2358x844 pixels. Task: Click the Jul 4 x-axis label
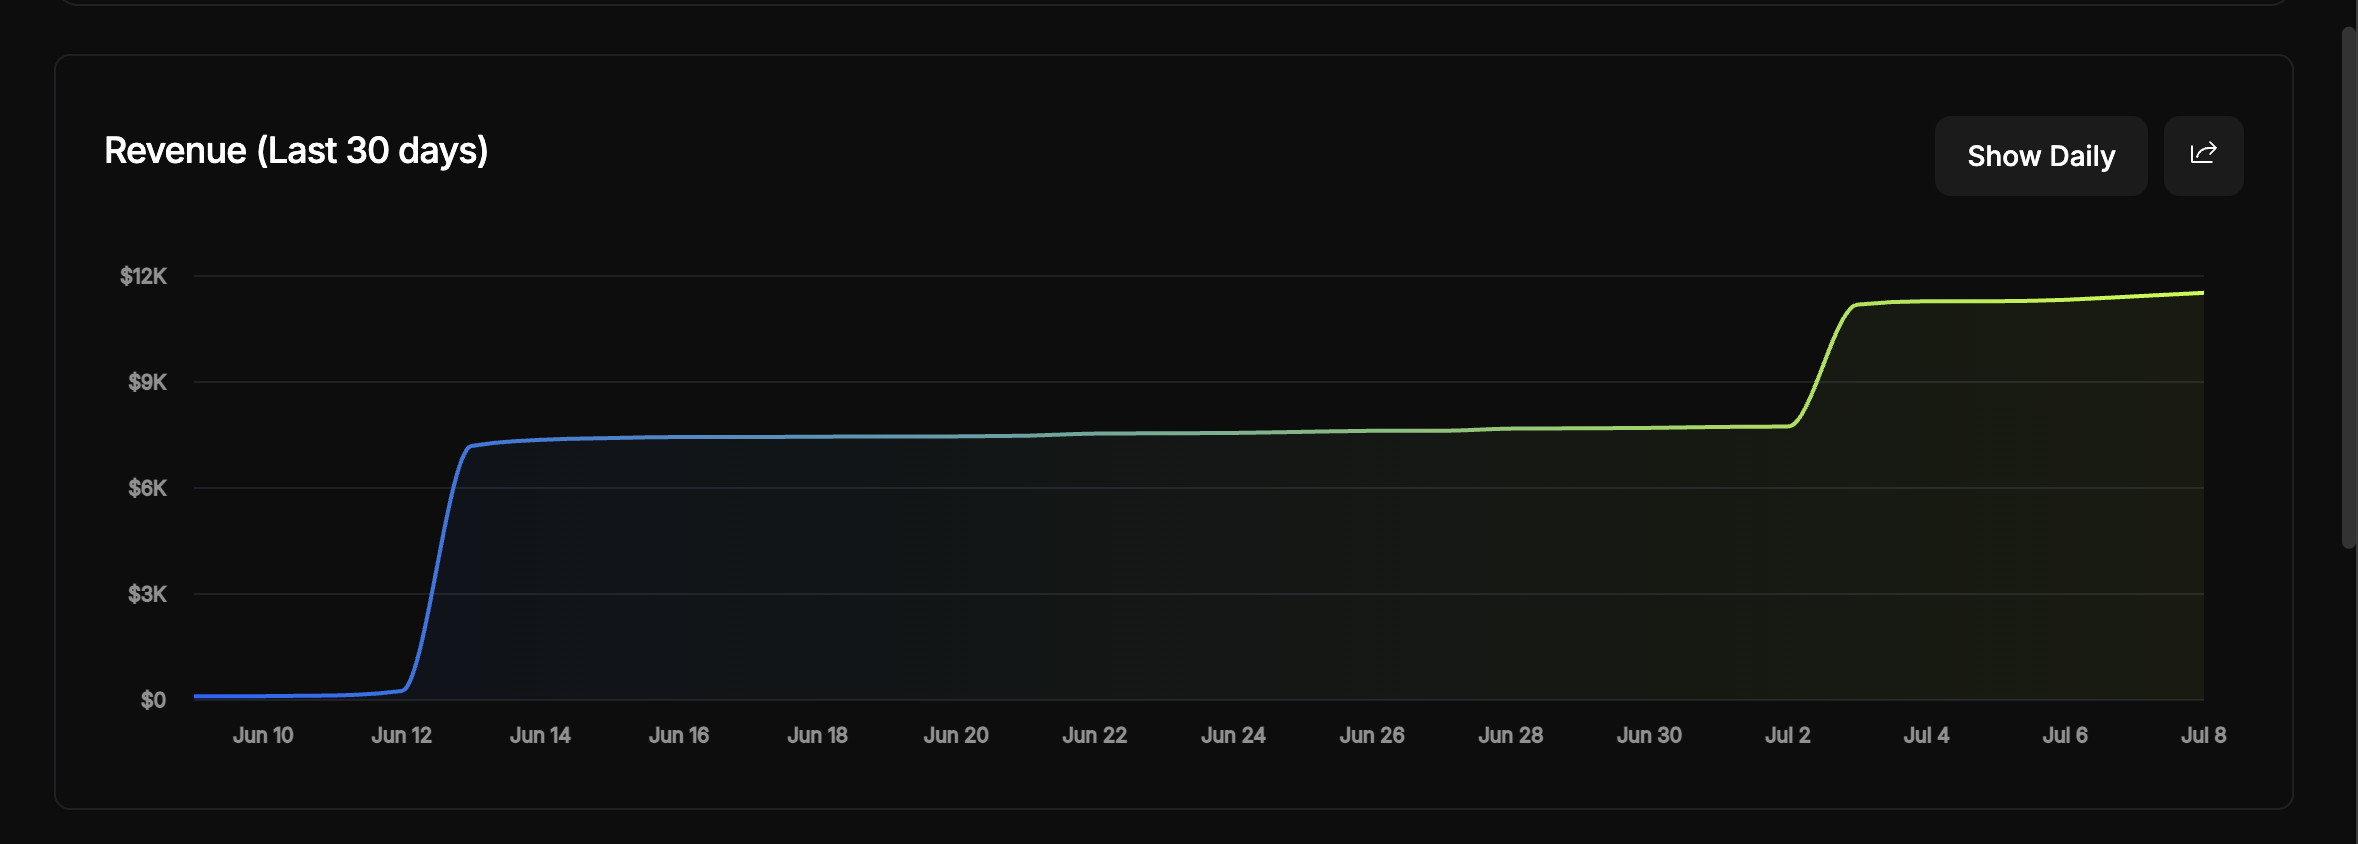pyautogui.click(x=1926, y=735)
